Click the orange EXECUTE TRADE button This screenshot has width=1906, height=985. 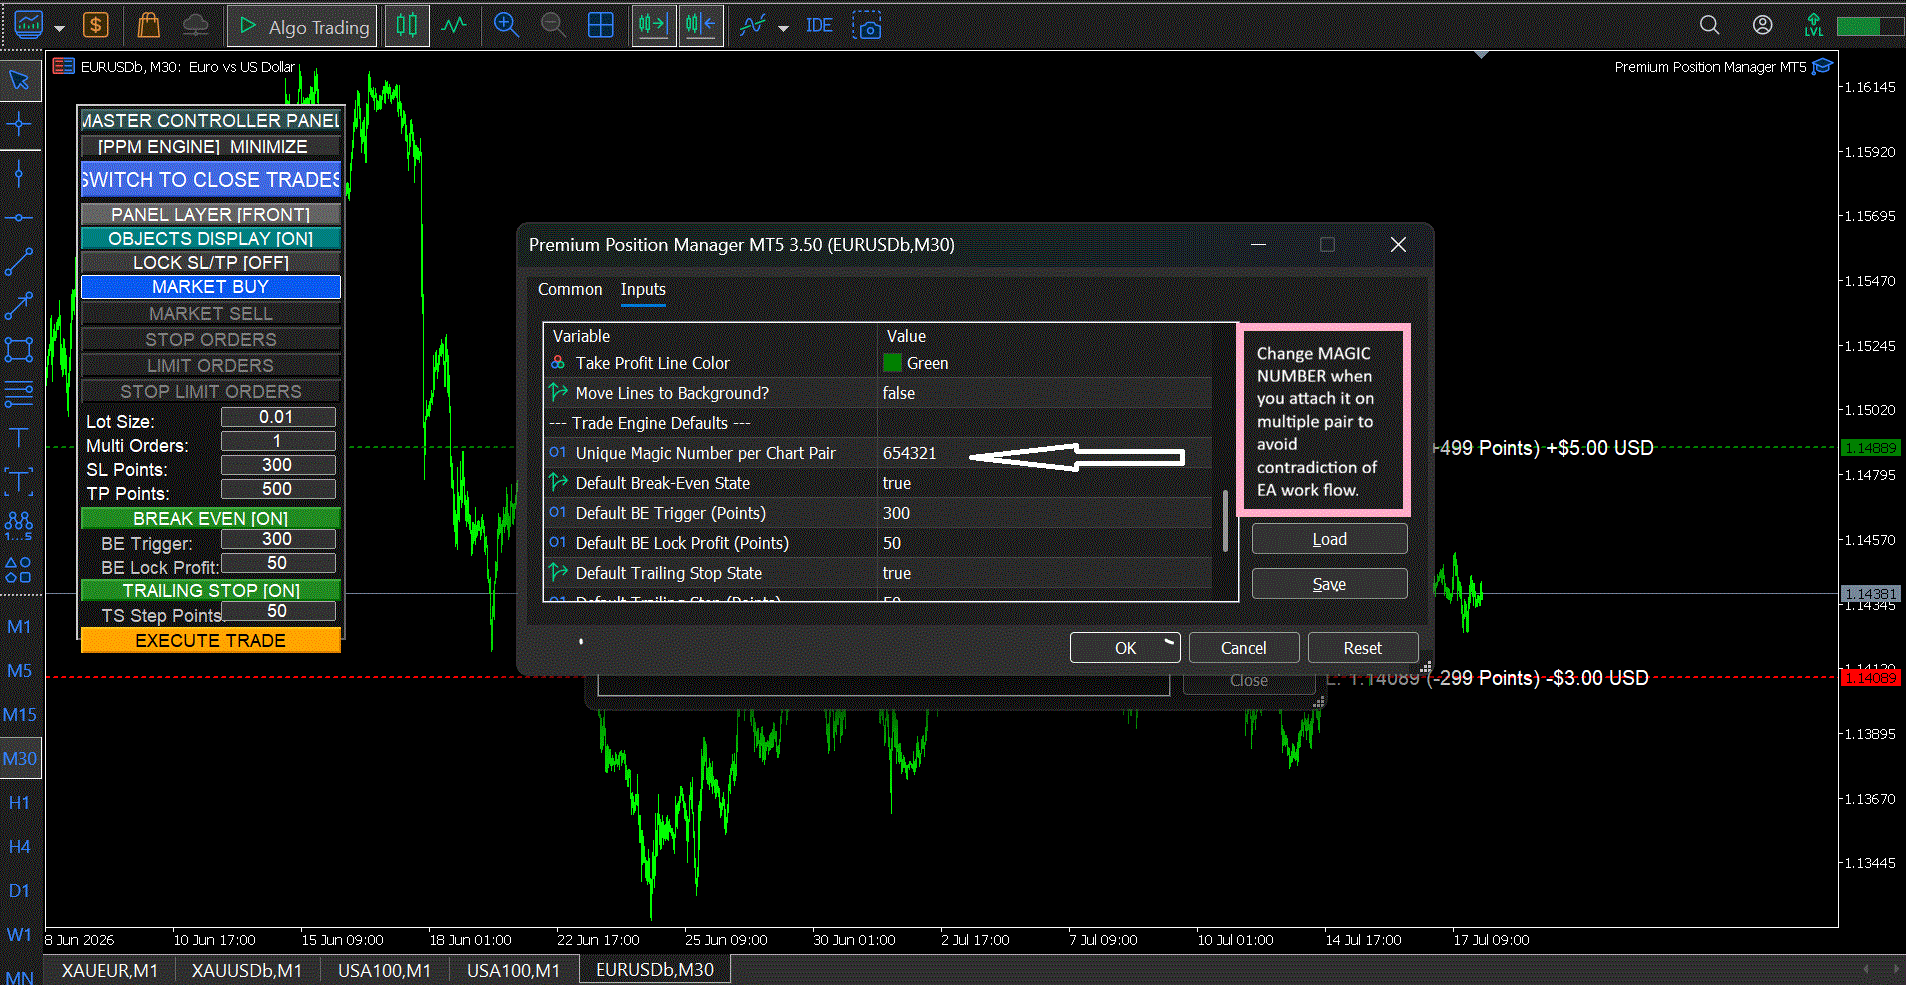click(210, 640)
